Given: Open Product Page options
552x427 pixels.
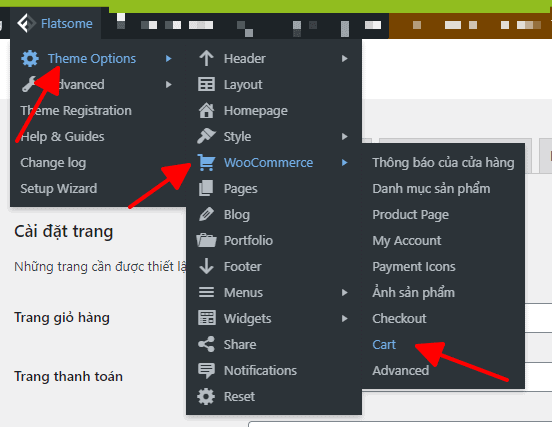Looking at the screenshot, I should pyautogui.click(x=410, y=215).
